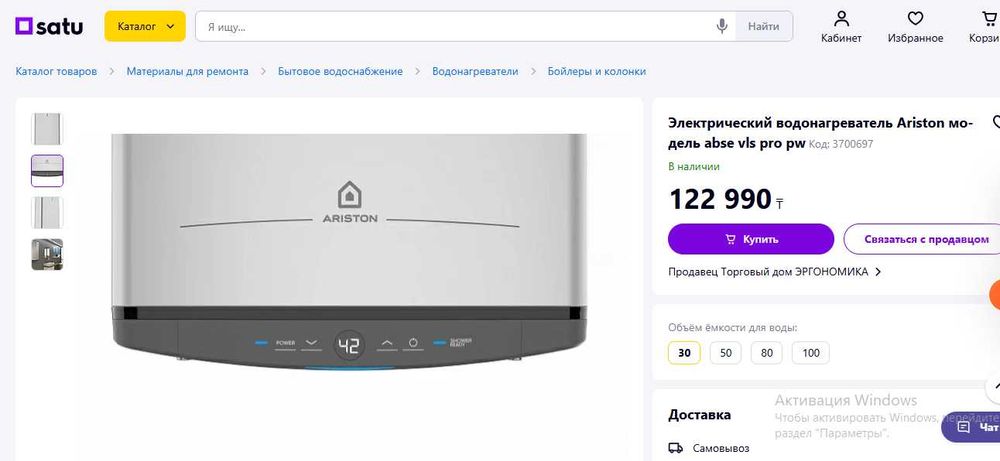1000x461 pixels.
Task: Add product to favorites via heart icon
Action: pyautogui.click(x=996, y=121)
